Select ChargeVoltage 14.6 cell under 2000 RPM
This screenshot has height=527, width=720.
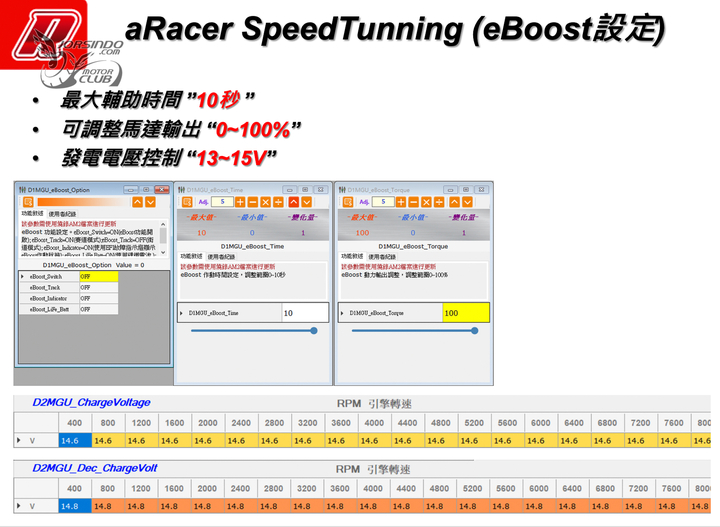(208, 441)
